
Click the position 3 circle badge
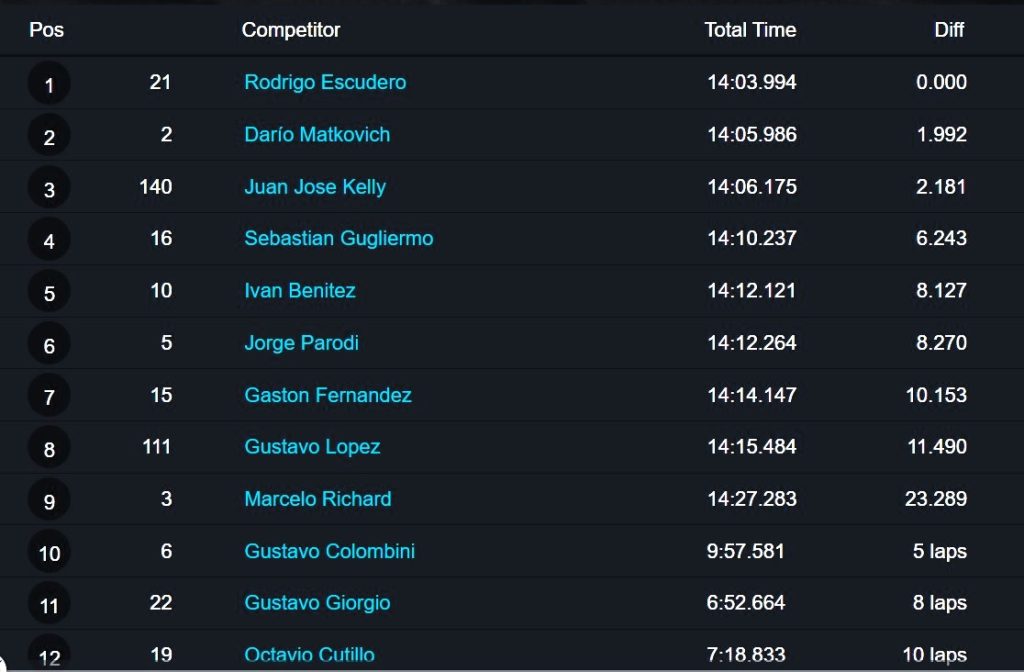pyautogui.click(x=49, y=188)
